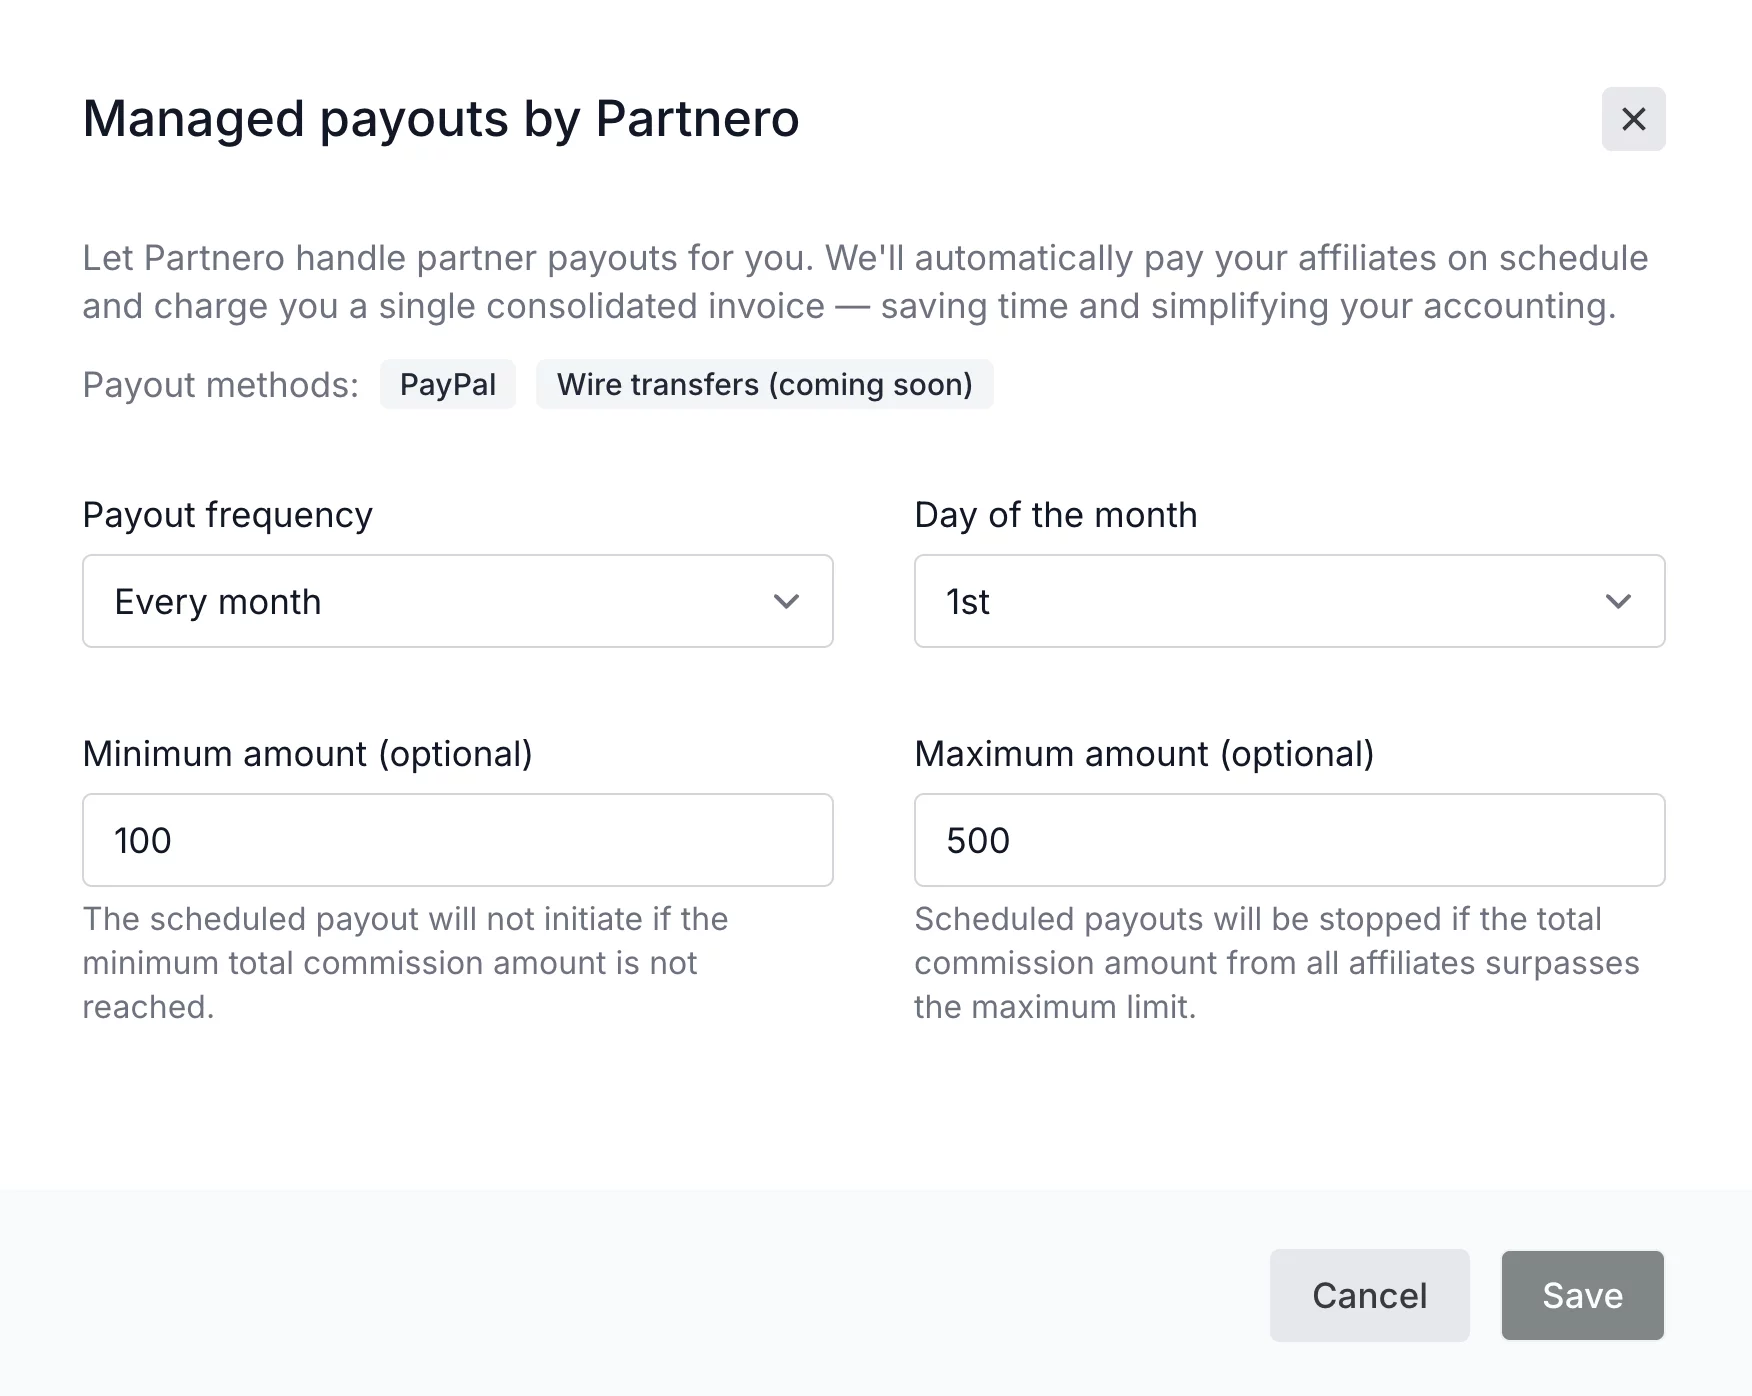Image resolution: width=1752 pixels, height=1396 pixels.
Task: Click the Let Partnero handle payouts description text
Action: (x=864, y=282)
